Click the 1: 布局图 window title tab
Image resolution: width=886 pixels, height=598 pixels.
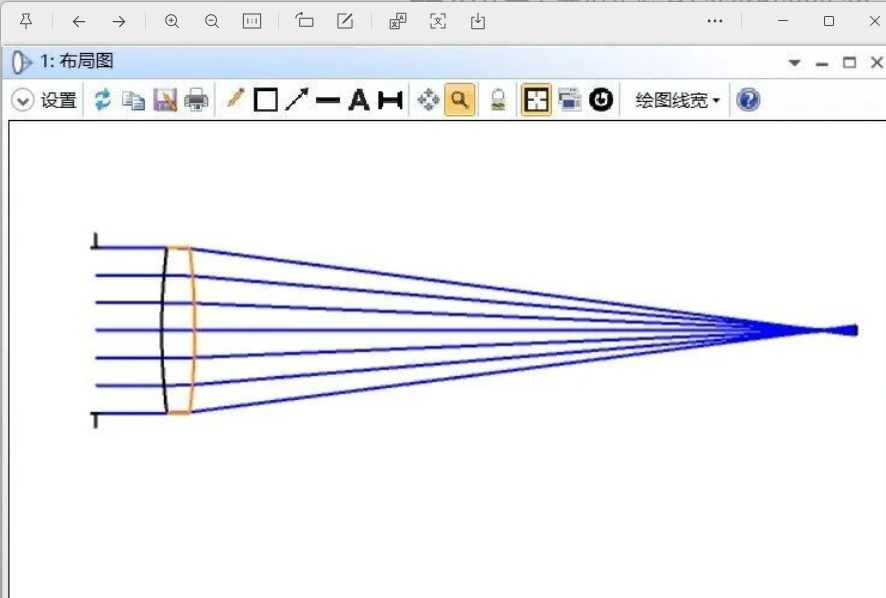tap(76, 62)
